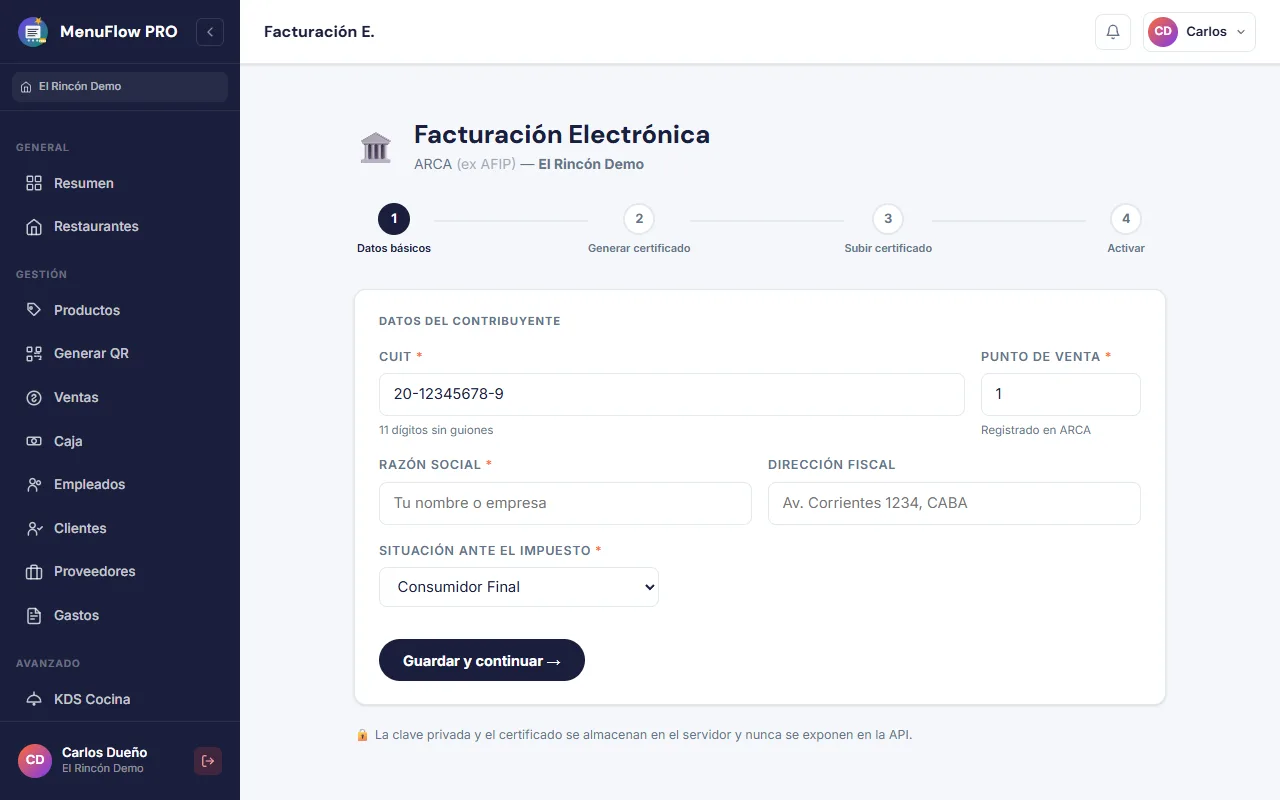Click the Resumen grid icon
1280x800 pixels.
(x=34, y=183)
